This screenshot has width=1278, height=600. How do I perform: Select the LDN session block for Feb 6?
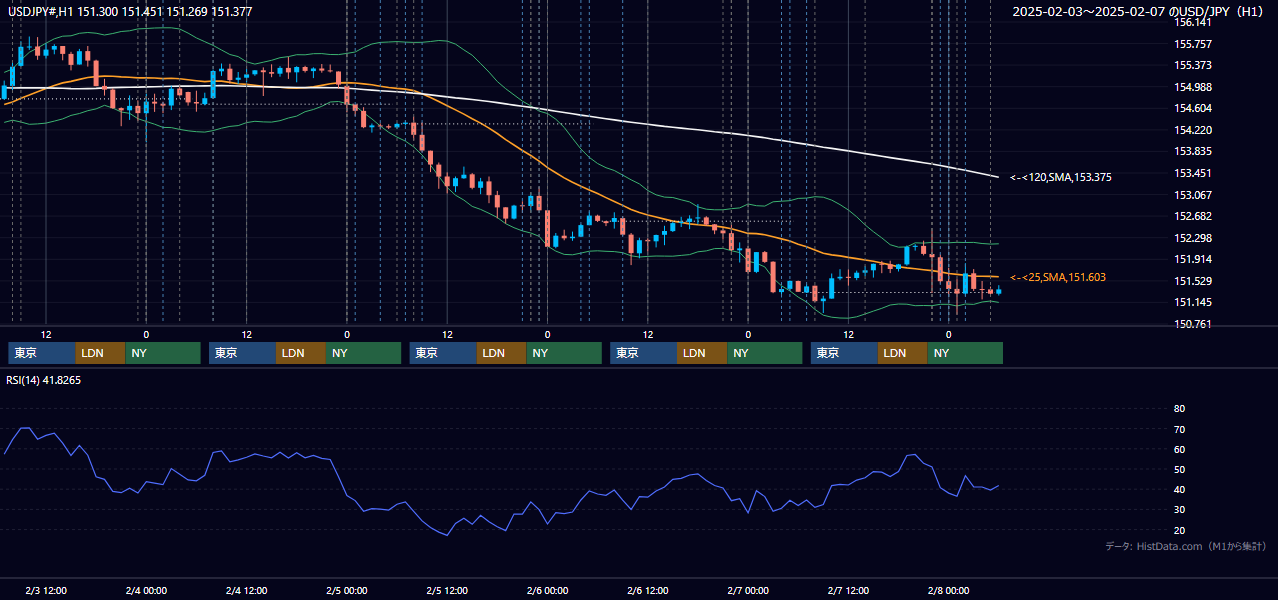coord(703,353)
